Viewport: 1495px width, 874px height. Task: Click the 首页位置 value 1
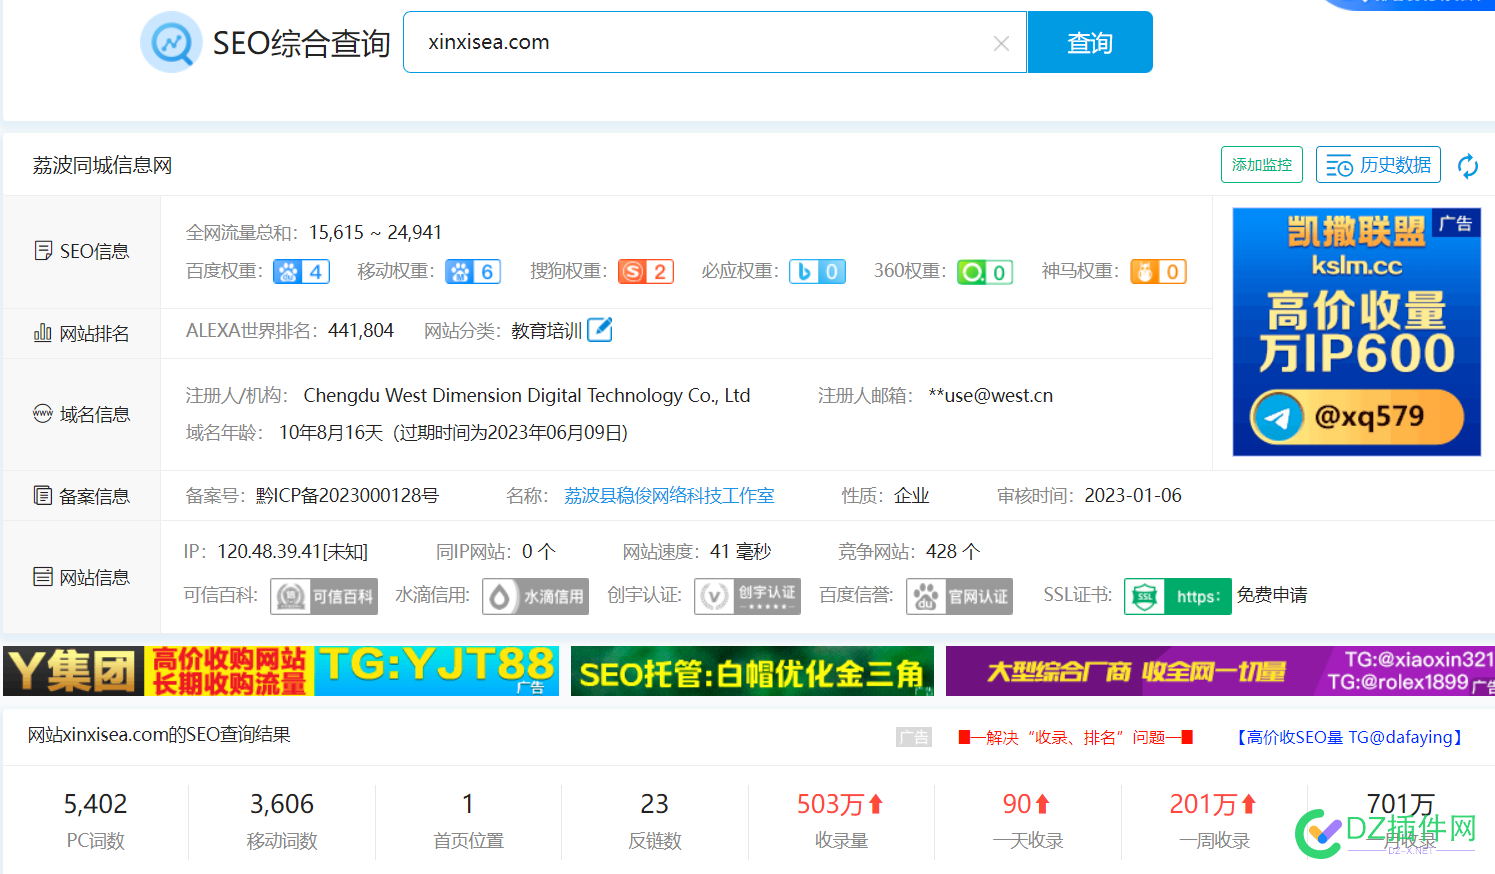(468, 804)
